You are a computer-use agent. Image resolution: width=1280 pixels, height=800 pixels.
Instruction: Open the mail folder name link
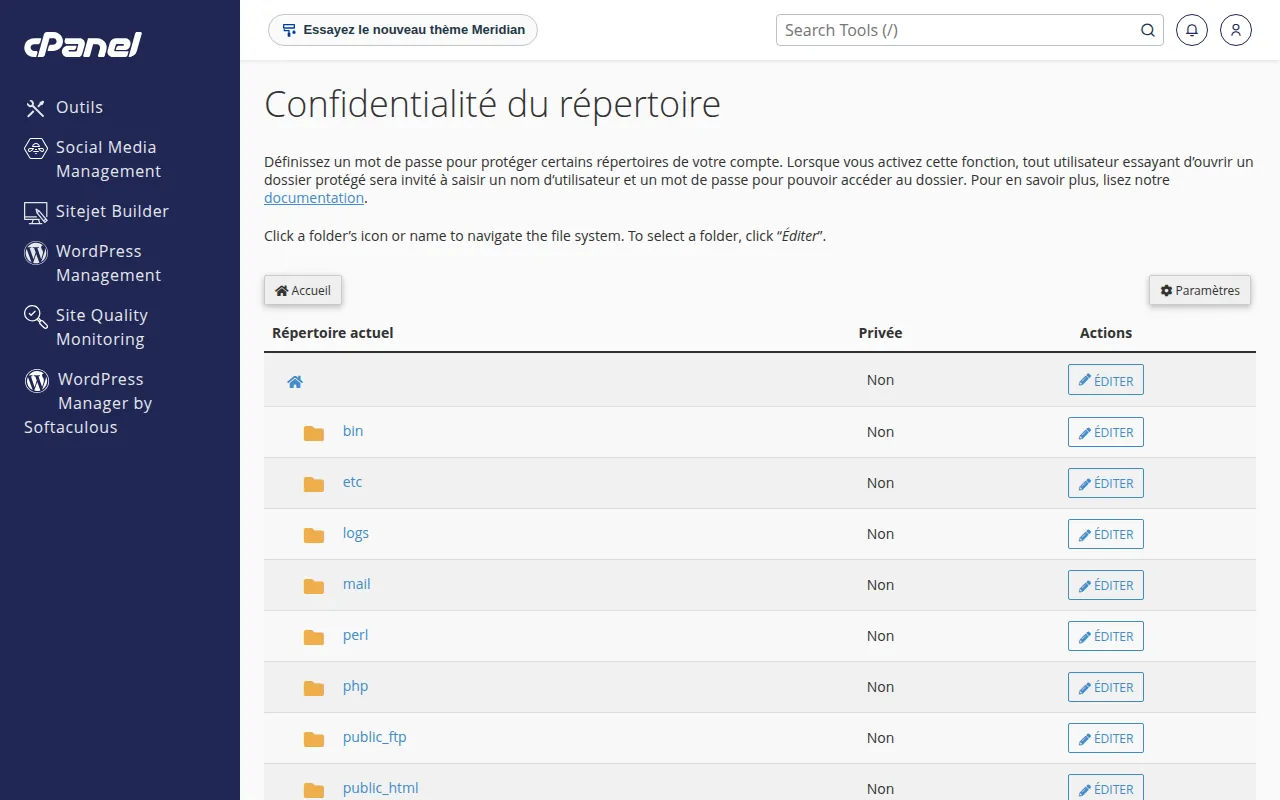(x=357, y=584)
